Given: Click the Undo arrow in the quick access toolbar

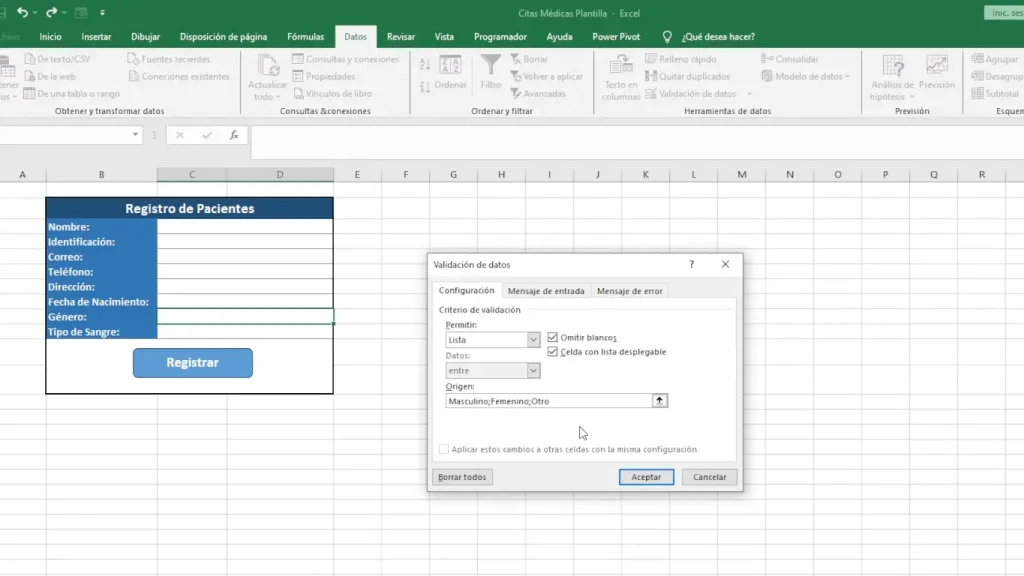Looking at the screenshot, I should click(22, 12).
